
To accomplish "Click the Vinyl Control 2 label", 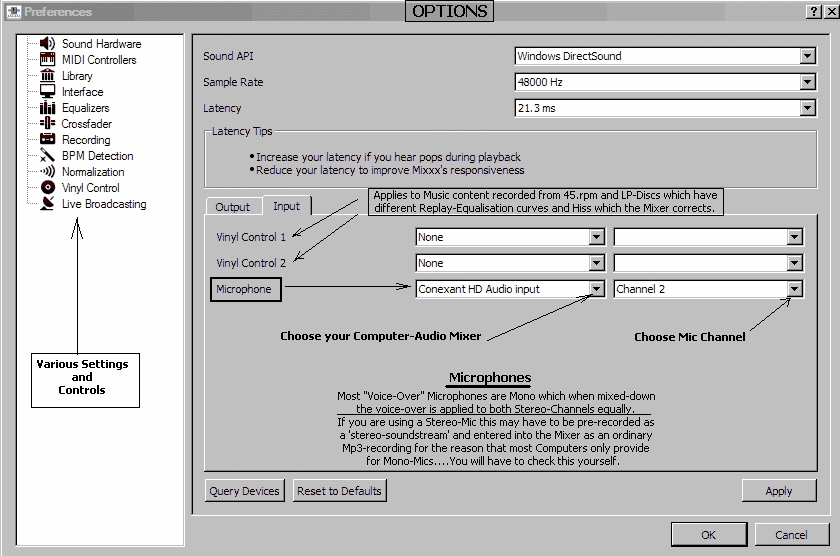I will click(251, 263).
